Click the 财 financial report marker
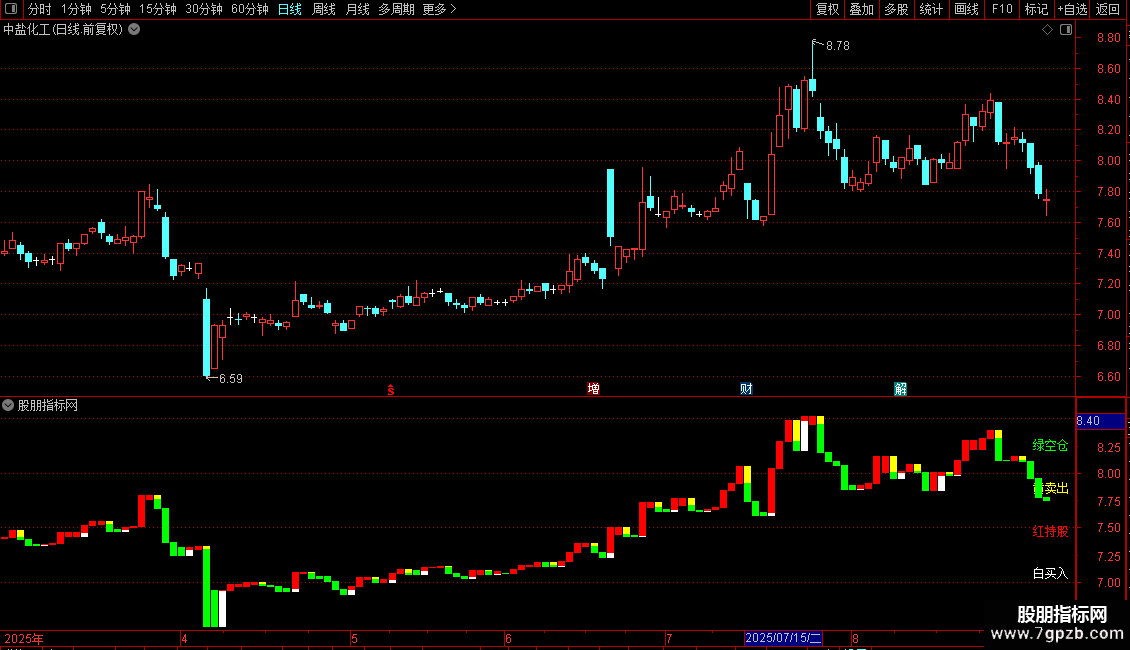Screen dimensions: 1130x650 pos(746,389)
